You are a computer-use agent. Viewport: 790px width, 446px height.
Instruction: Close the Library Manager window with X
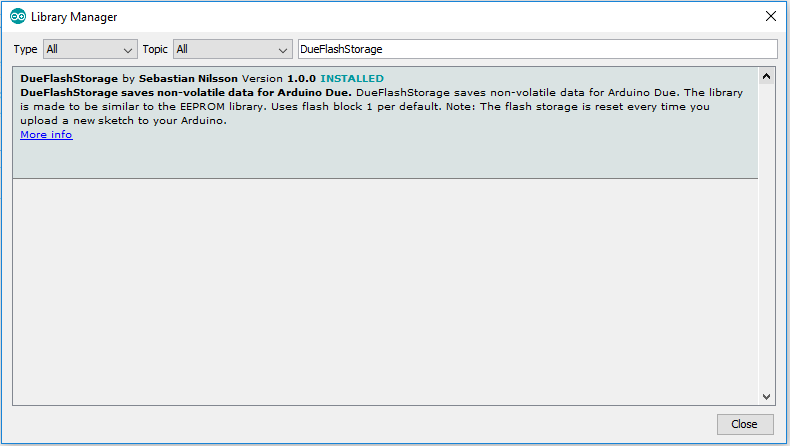pyautogui.click(x=771, y=16)
